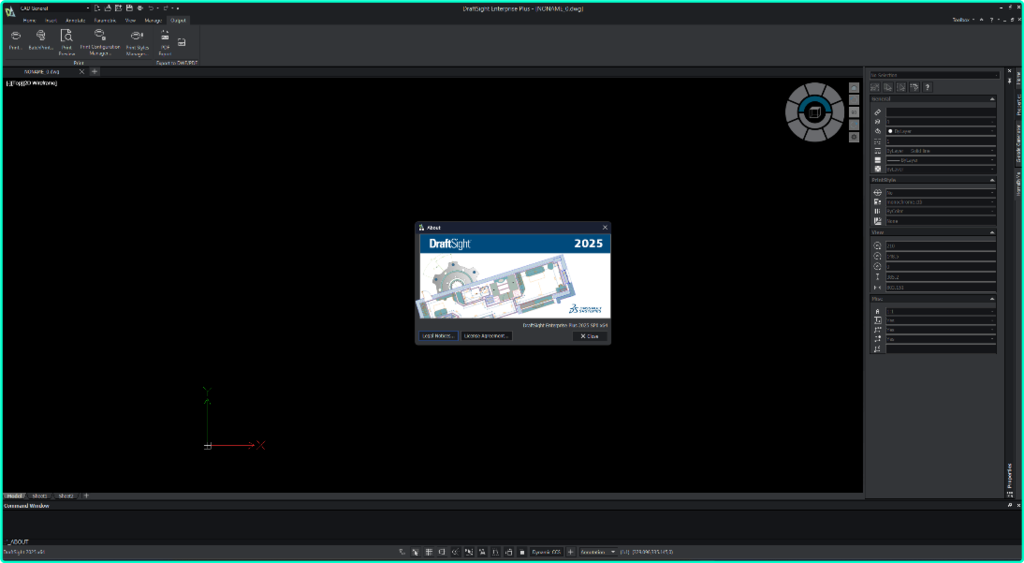
Task: Click License Agreement button in About dialog
Action: (487, 336)
